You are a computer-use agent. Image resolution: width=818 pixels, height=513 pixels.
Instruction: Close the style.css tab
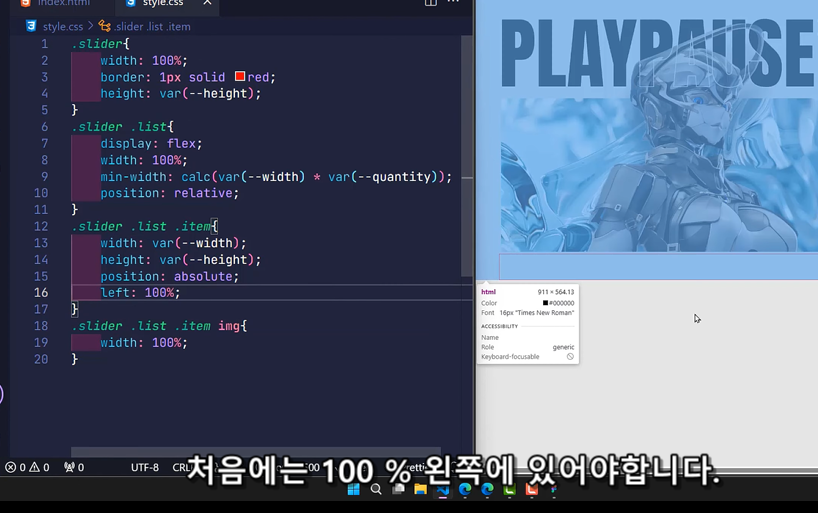pos(207,3)
